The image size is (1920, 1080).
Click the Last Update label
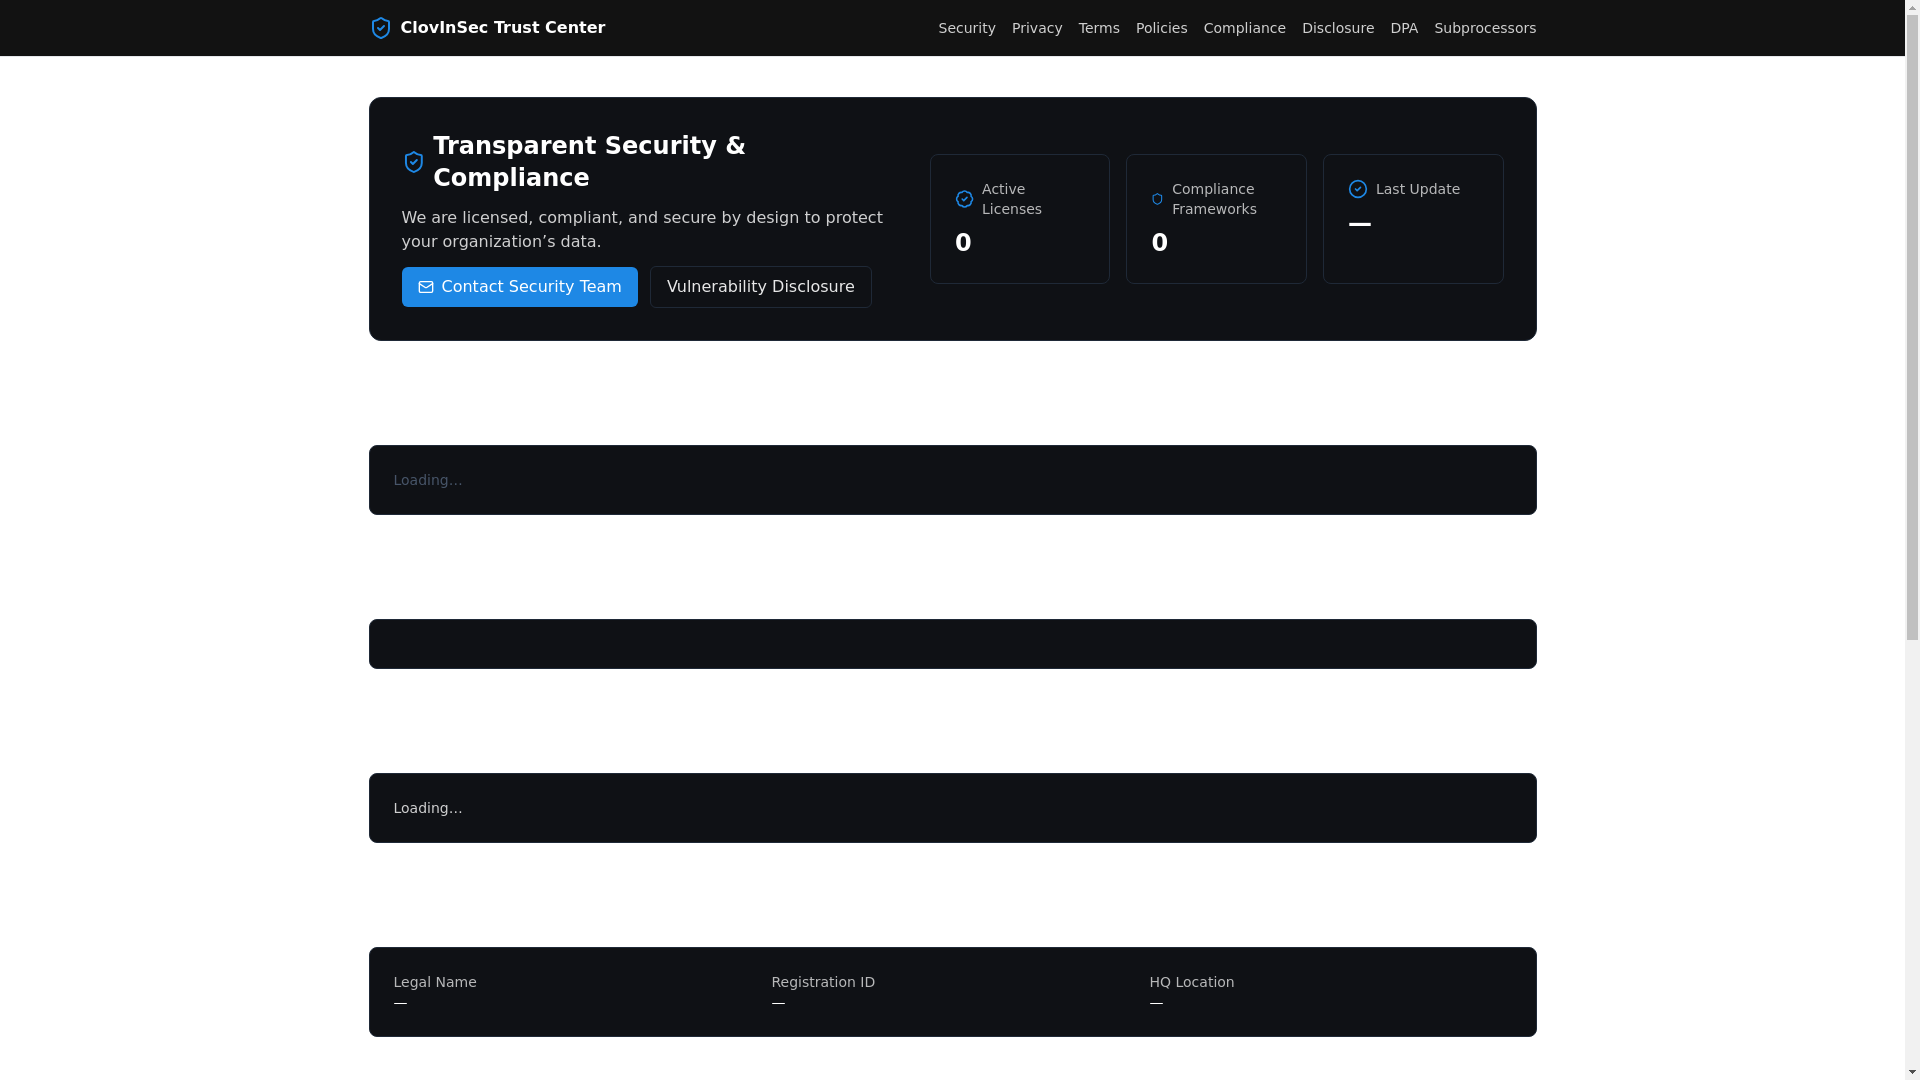click(1418, 189)
